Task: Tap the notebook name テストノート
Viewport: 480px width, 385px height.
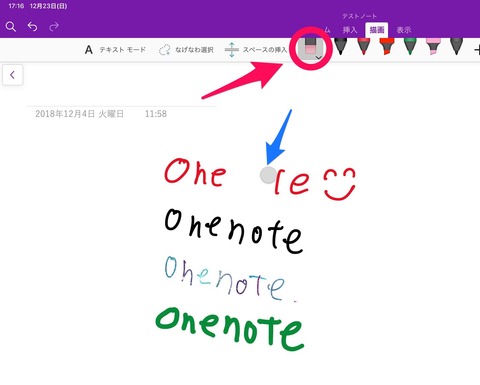Action: click(x=359, y=16)
